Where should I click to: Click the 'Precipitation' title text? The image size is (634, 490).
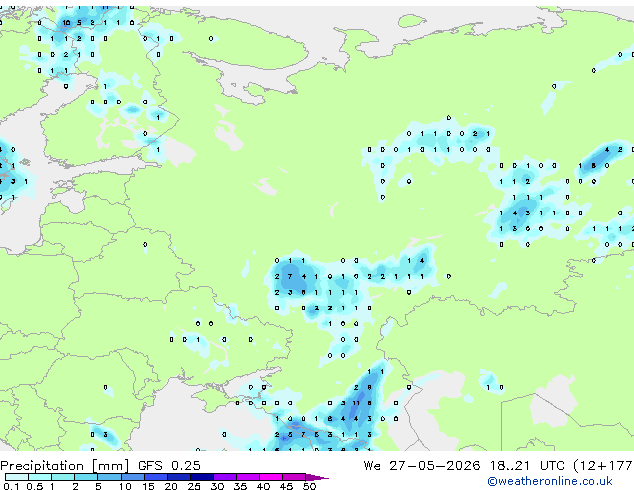(42, 466)
